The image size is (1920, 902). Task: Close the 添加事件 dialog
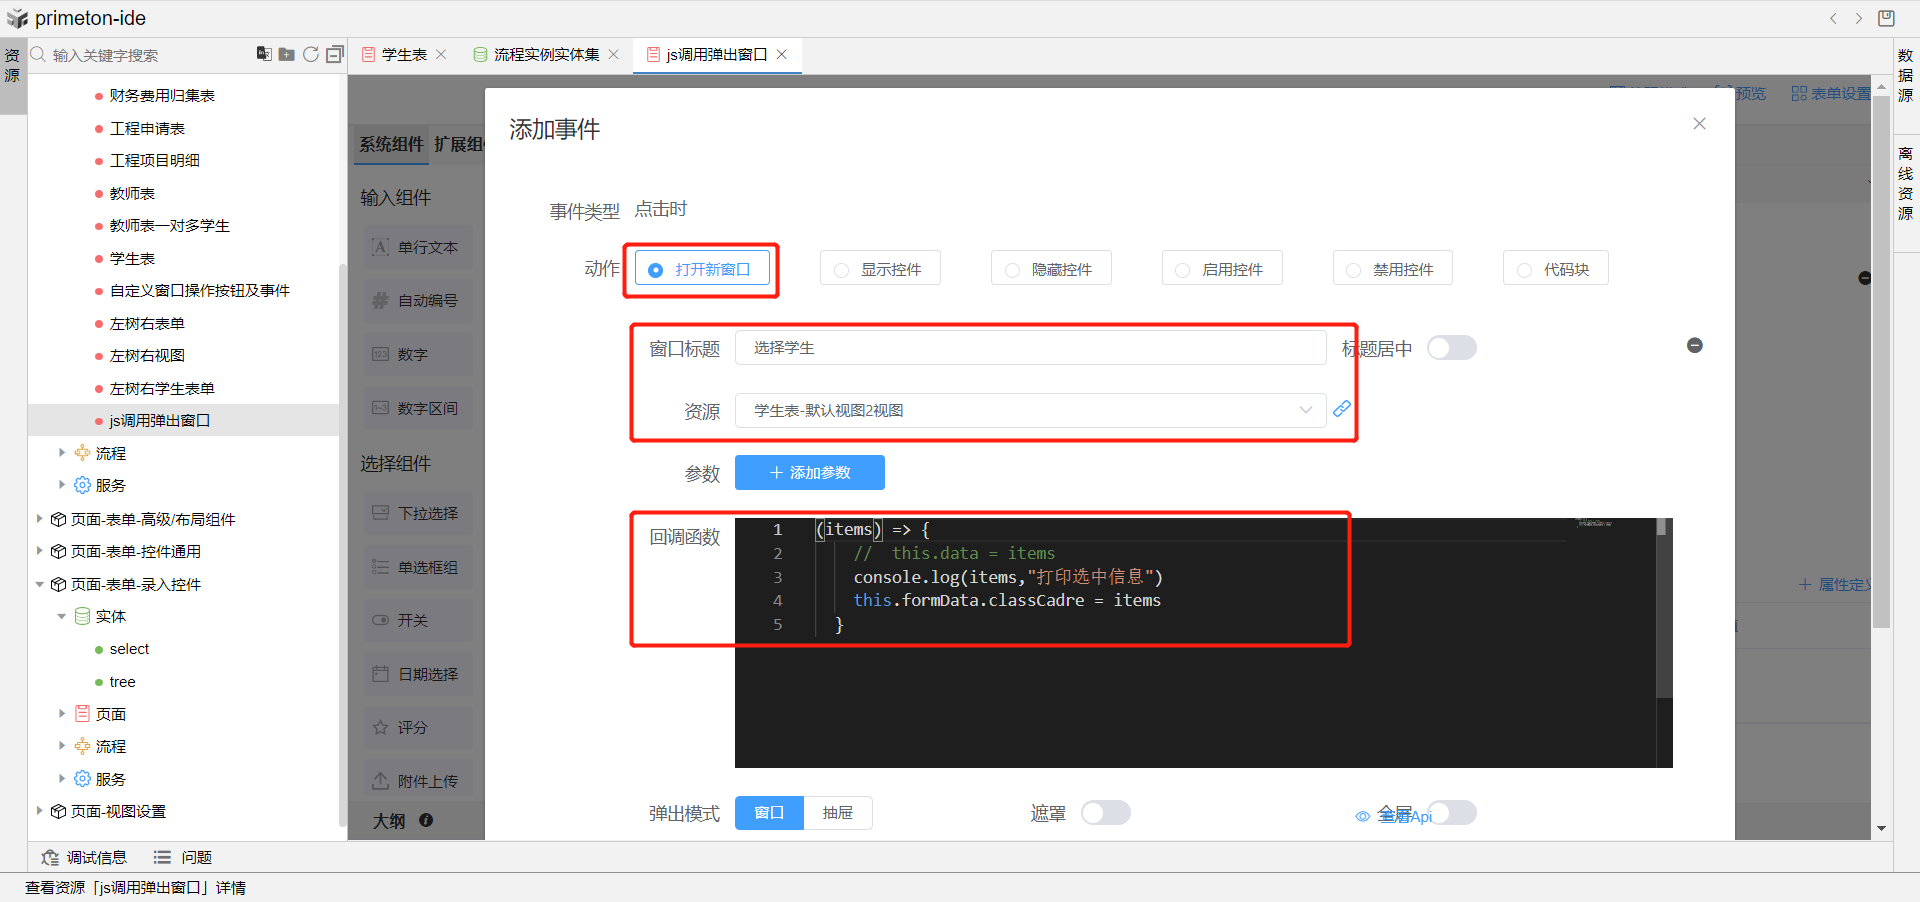1699,124
